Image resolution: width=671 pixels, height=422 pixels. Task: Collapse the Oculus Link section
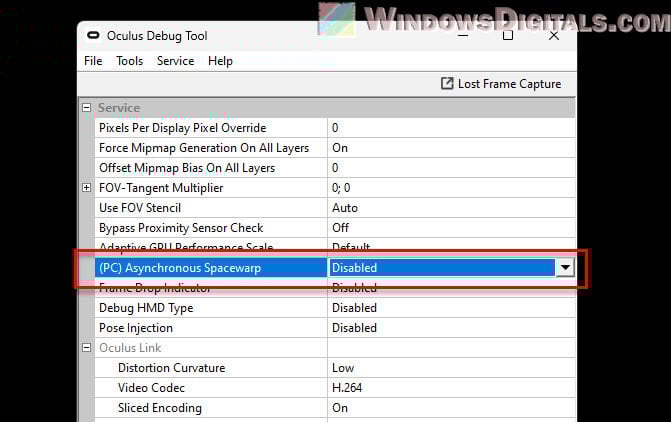(86, 348)
